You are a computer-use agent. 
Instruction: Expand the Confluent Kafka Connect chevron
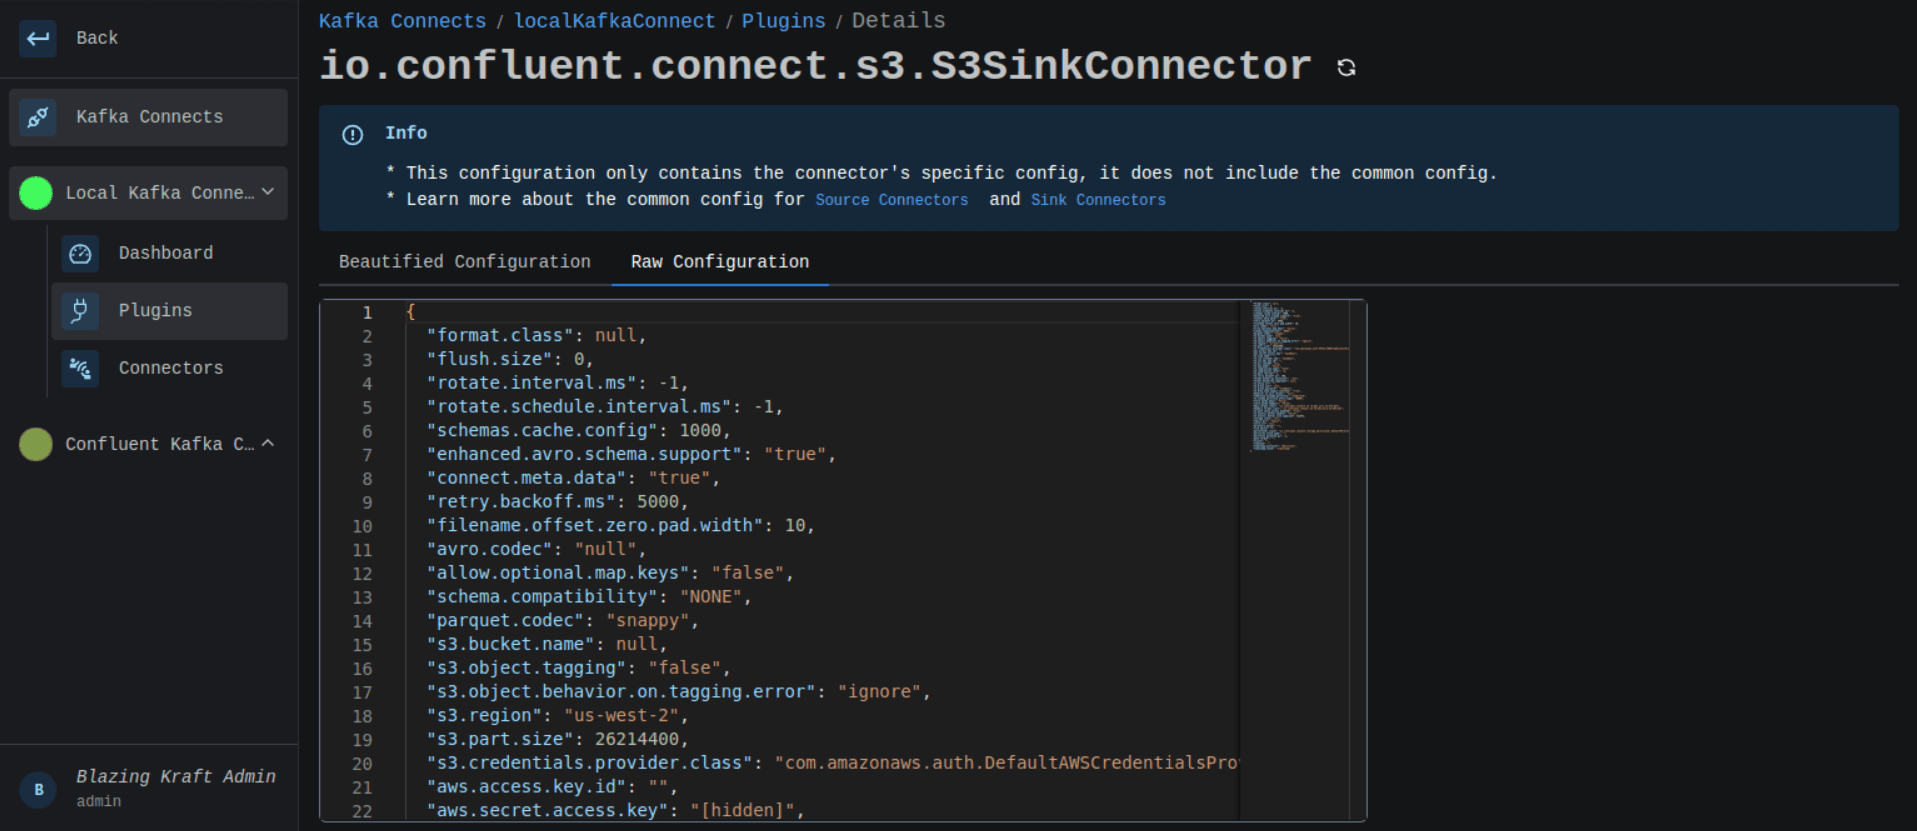pos(268,443)
